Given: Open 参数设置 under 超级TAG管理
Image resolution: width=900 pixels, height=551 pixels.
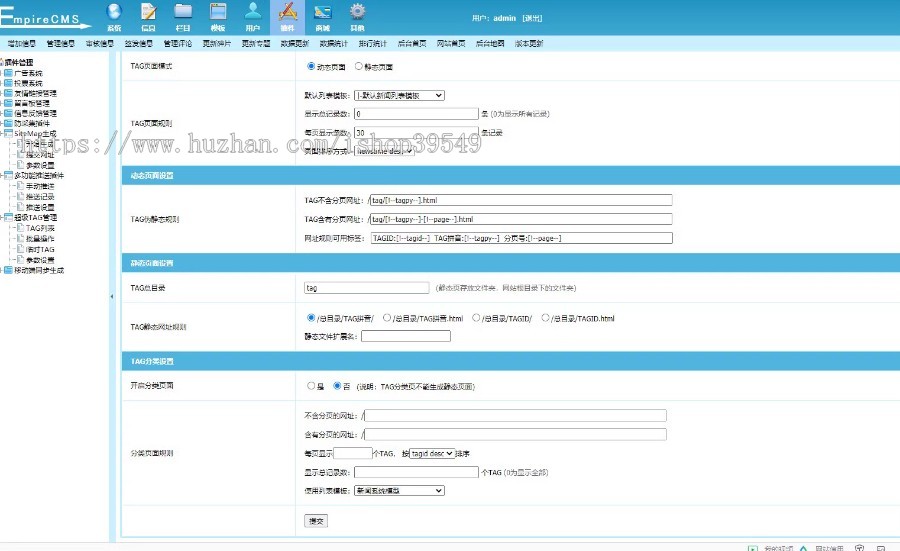Looking at the screenshot, I should click(x=40, y=260).
